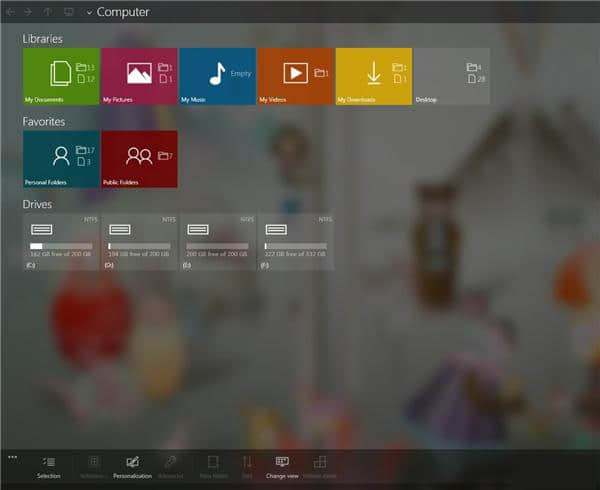Open the Desktop library tile
The image size is (600, 490).
(x=451, y=76)
